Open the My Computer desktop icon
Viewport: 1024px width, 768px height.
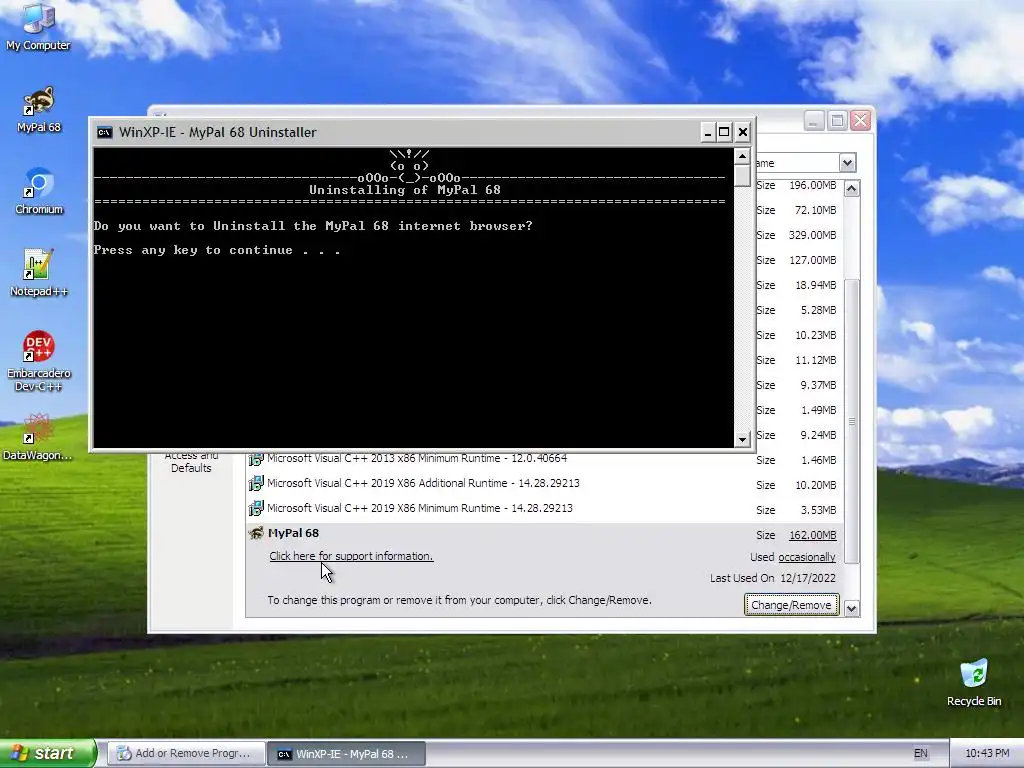(x=38, y=26)
